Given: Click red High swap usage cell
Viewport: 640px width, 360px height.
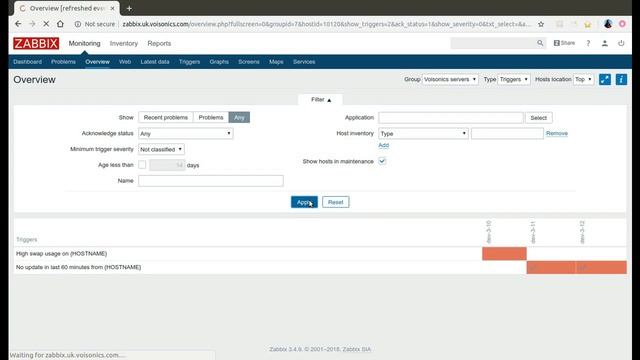Looking at the screenshot, I should click(504, 253).
